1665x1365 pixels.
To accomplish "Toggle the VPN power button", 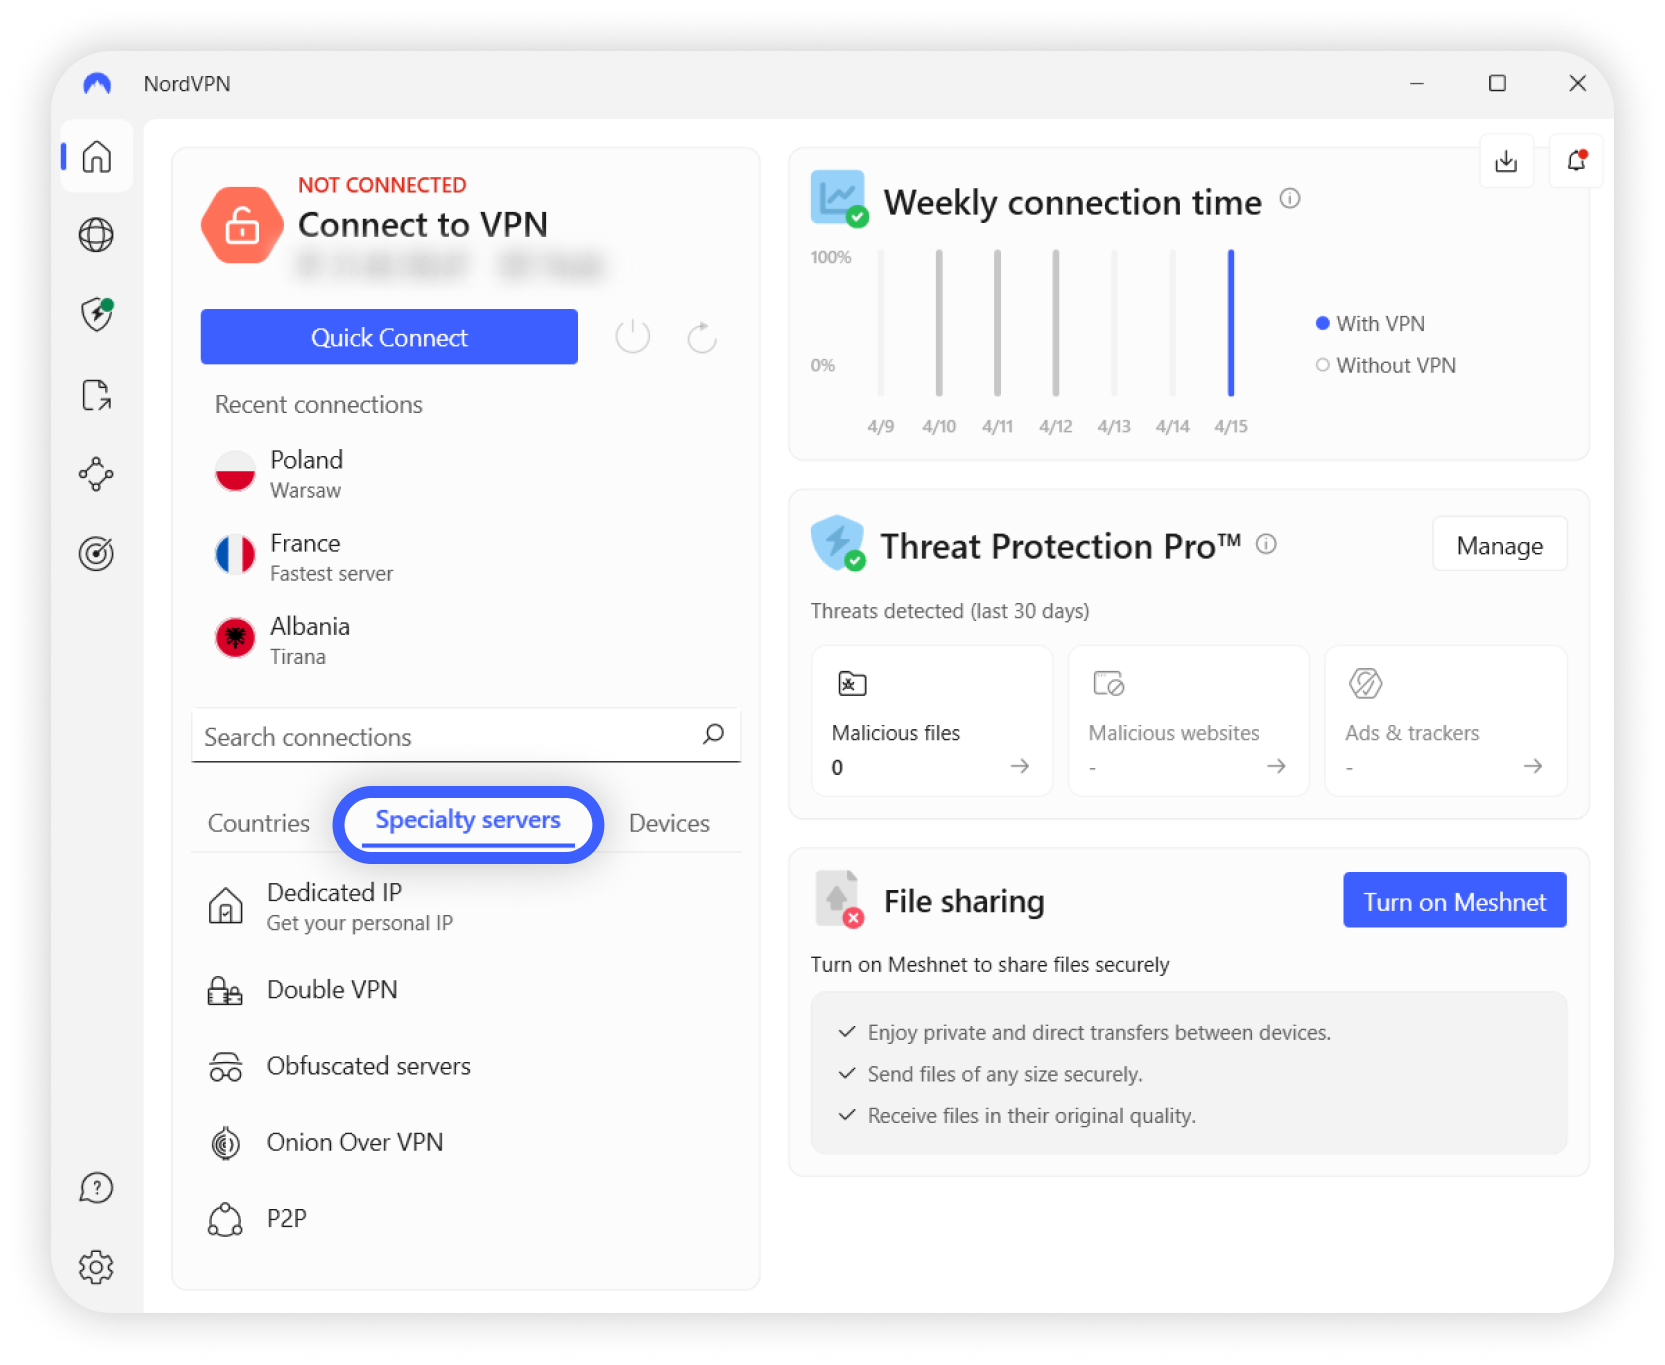I will (x=633, y=337).
